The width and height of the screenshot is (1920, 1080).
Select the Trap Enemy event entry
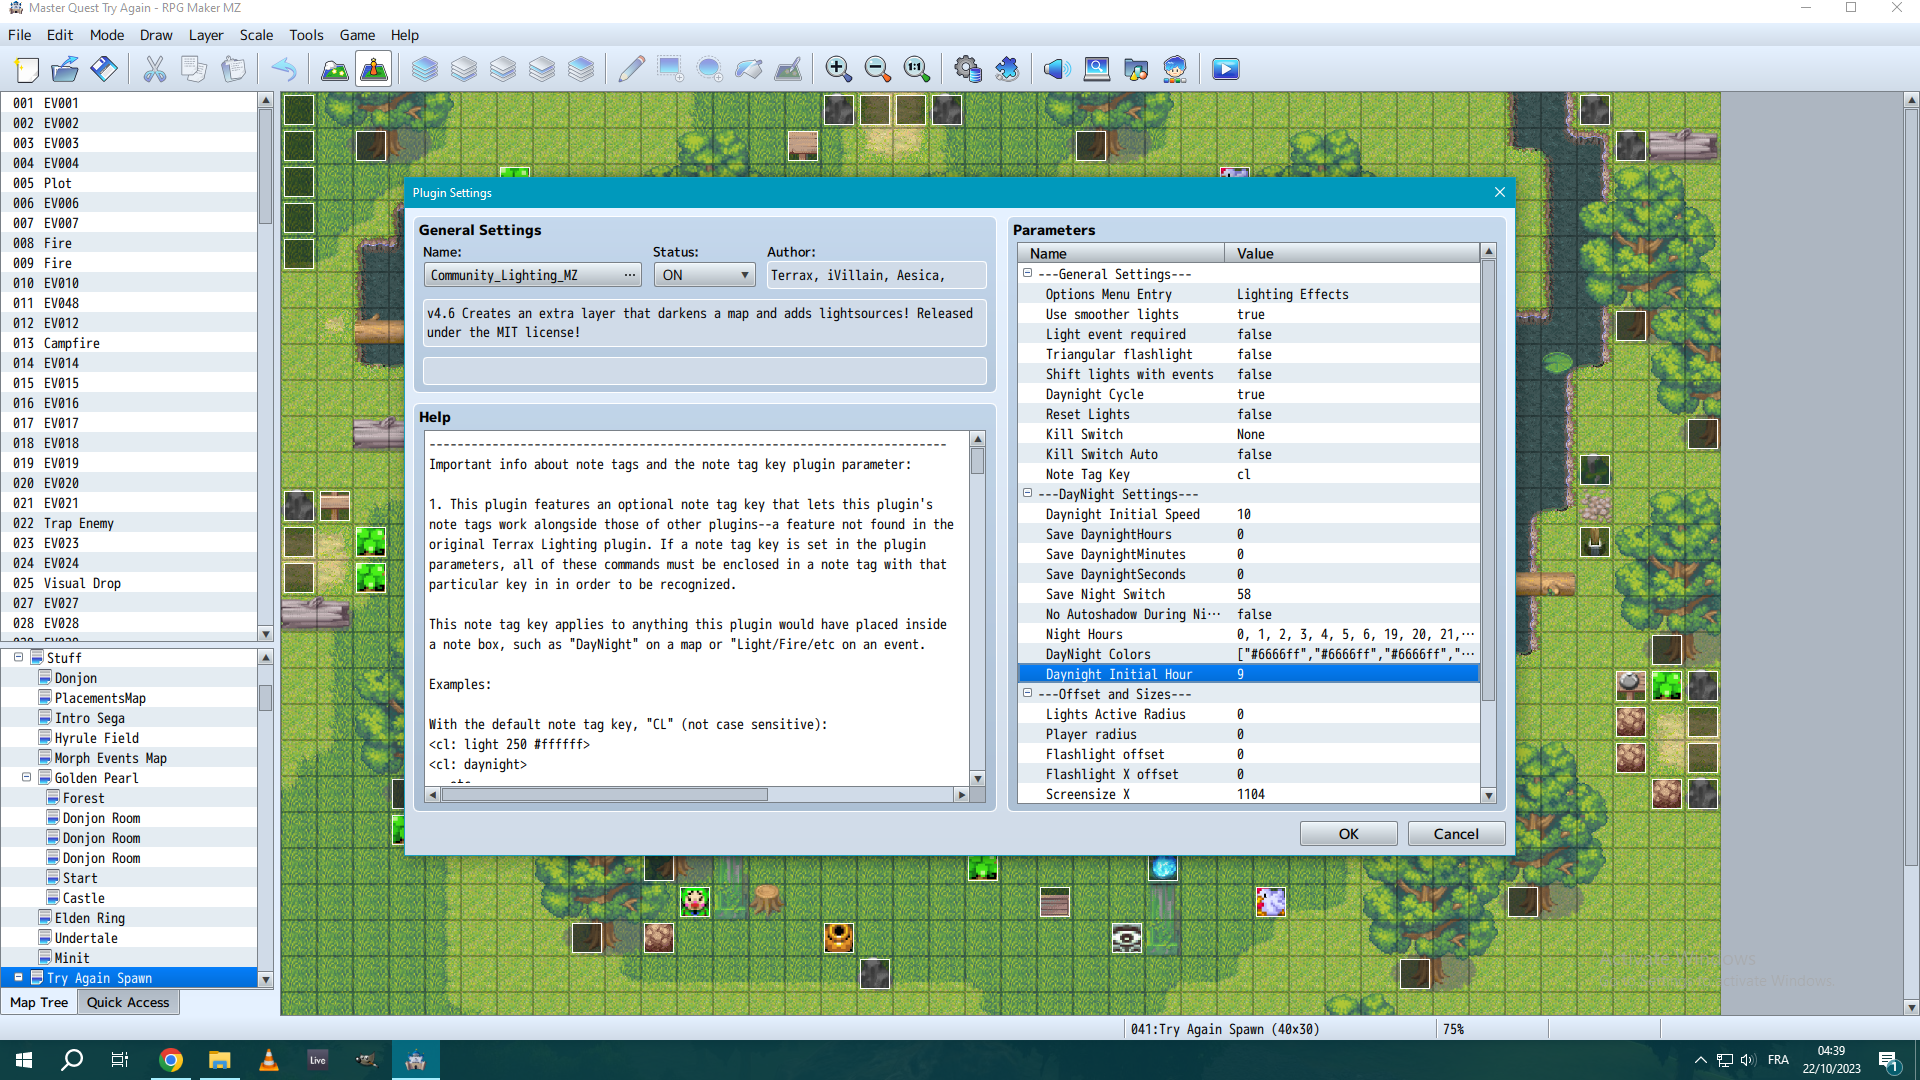[x=130, y=523]
